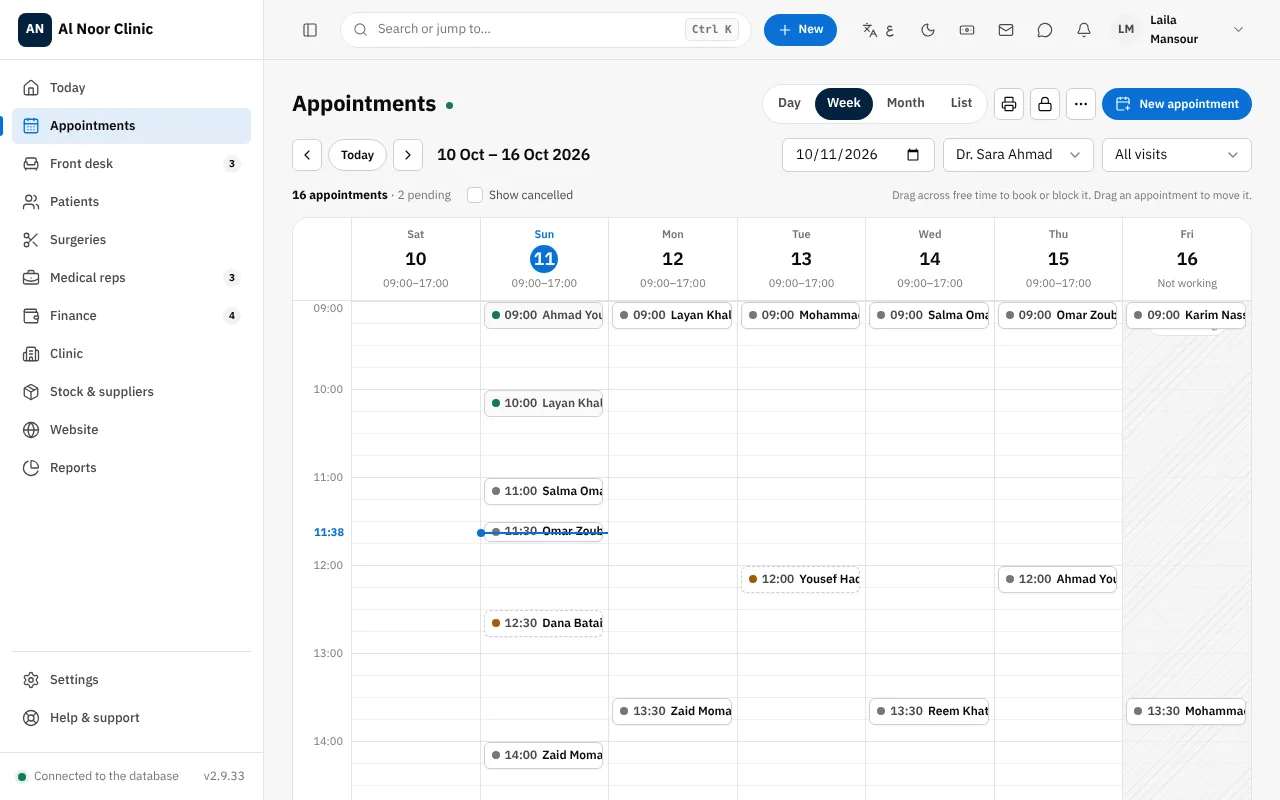
Task: Open Reports pie chart icon
Action: point(31,468)
